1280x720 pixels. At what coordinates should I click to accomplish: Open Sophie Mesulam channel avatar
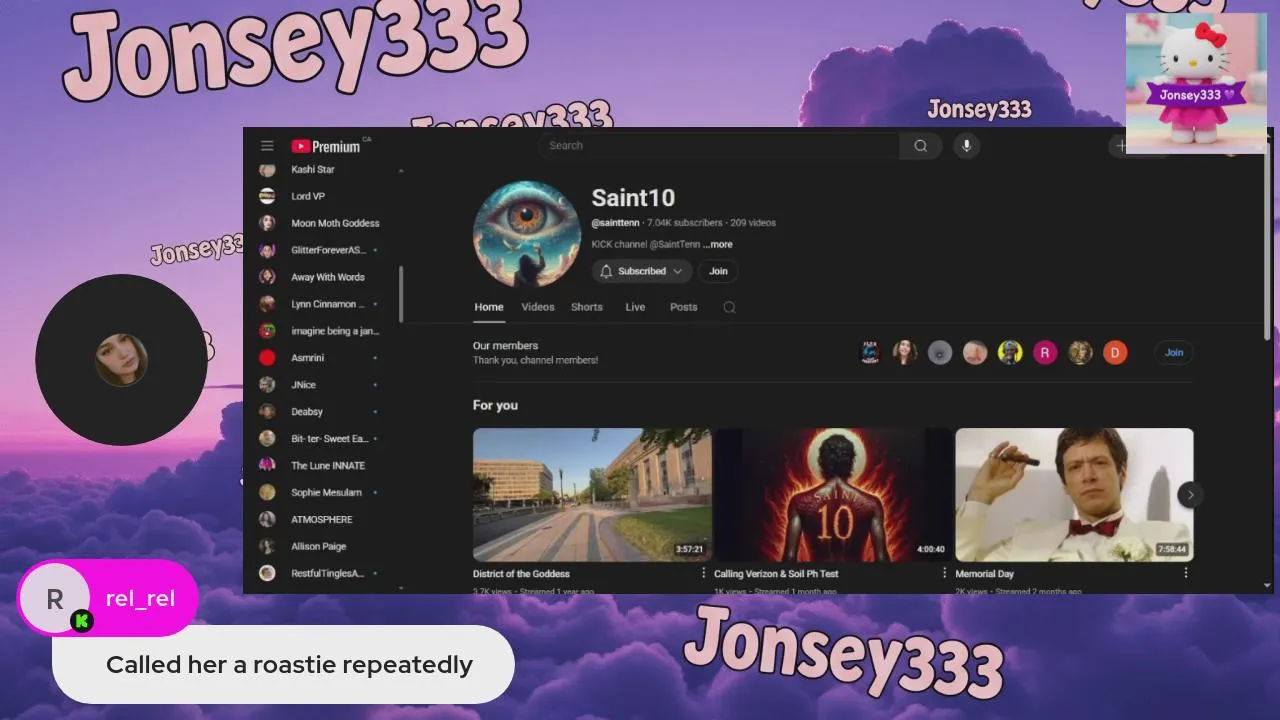267,493
